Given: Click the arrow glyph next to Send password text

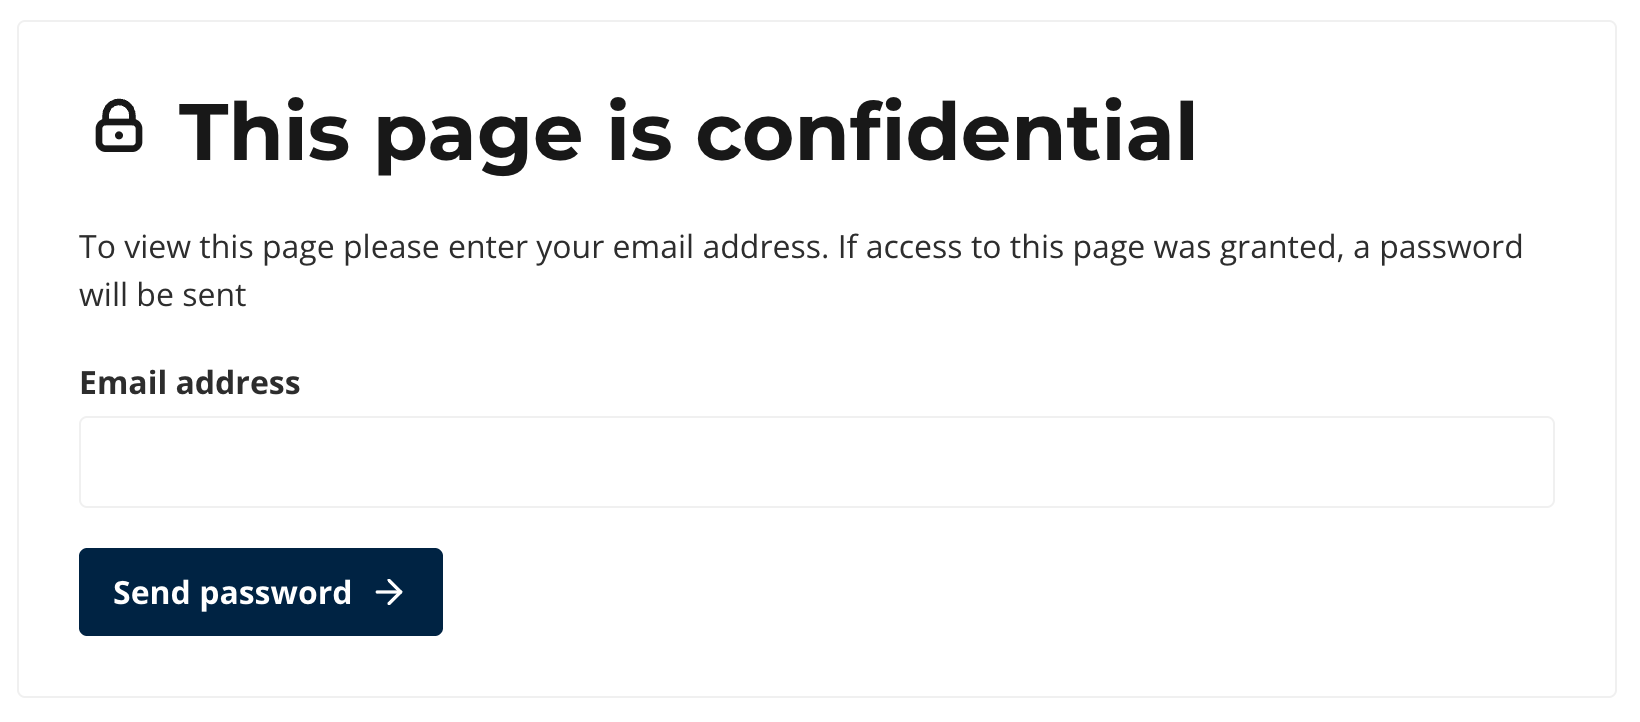Looking at the screenshot, I should pyautogui.click(x=389, y=592).
